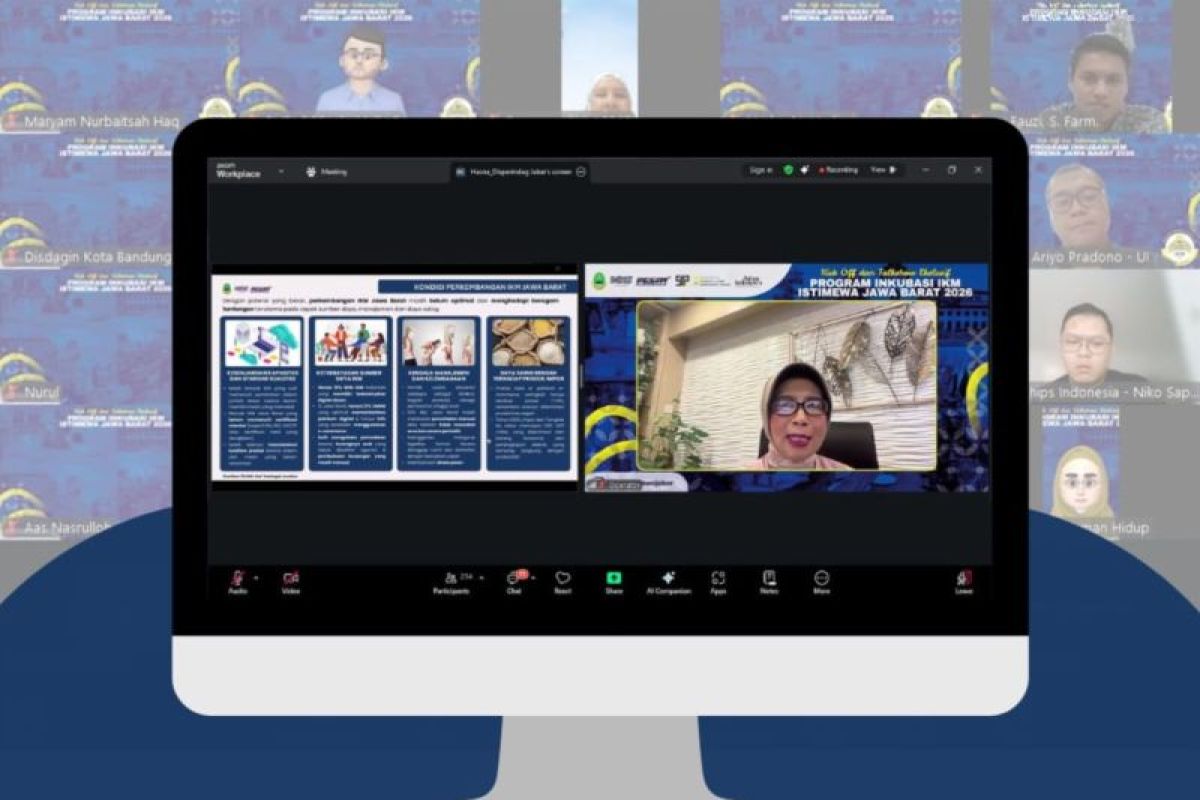Open screen share options circle icon
Viewport: 1200px width, 800px height.
click(x=581, y=172)
